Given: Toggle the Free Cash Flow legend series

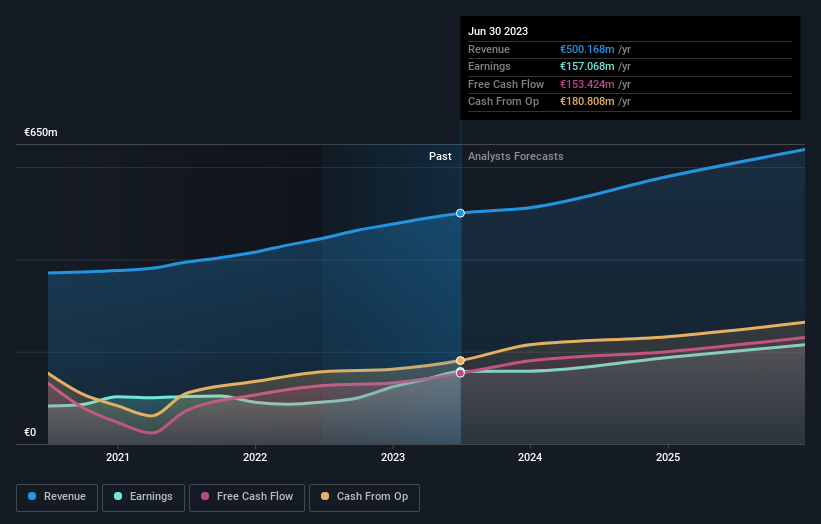Looking at the screenshot, I should tap(247, 497).
